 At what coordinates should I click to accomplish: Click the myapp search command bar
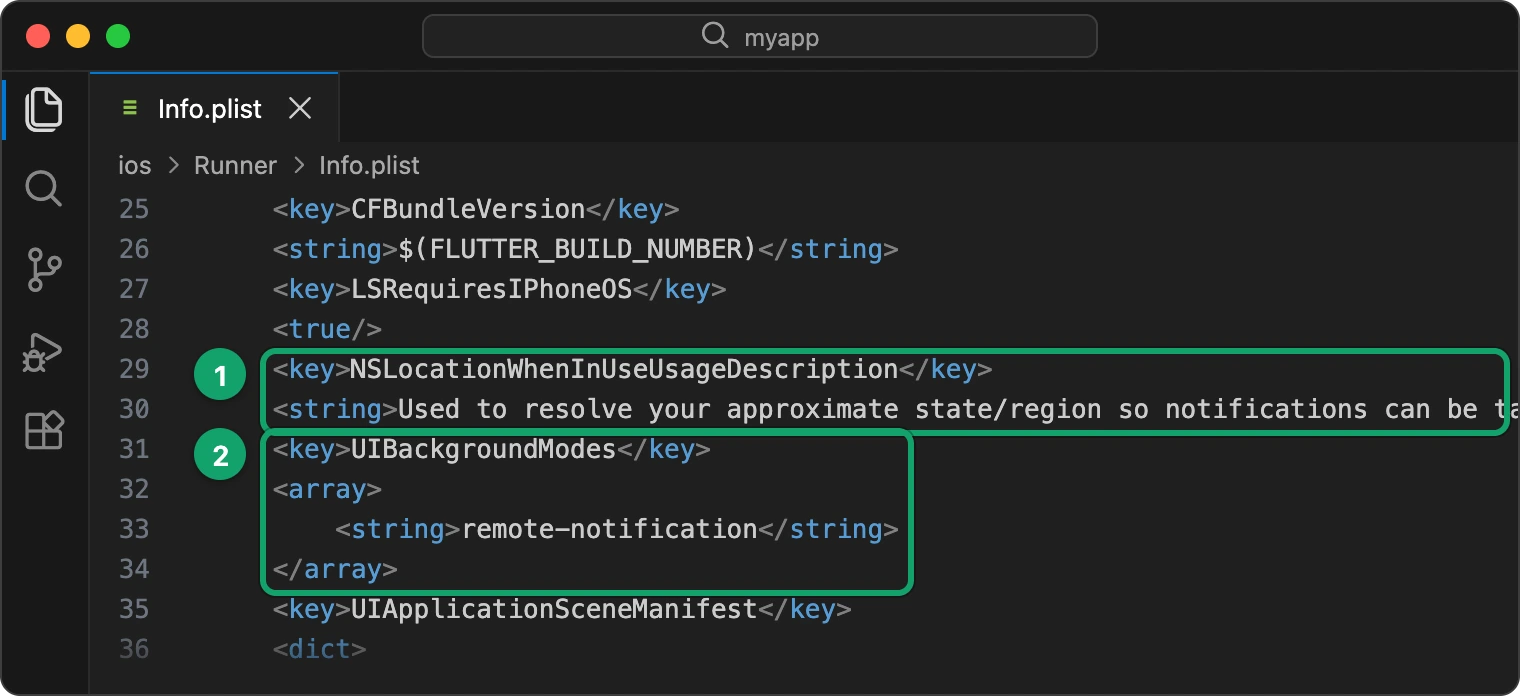760,37
